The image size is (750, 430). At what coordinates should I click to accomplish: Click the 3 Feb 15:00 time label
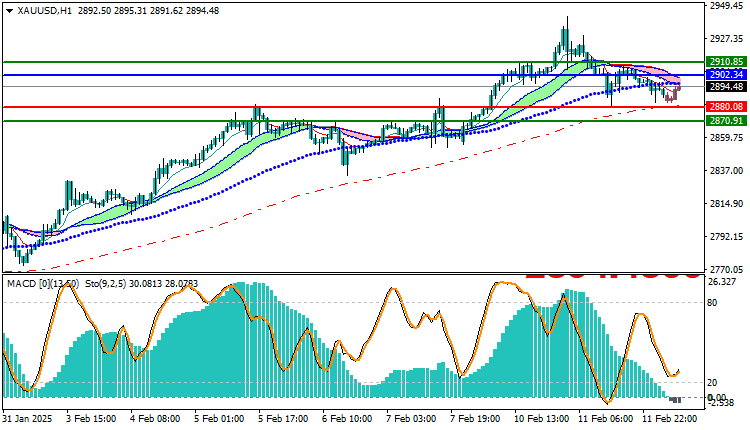[x=91, y=419]
